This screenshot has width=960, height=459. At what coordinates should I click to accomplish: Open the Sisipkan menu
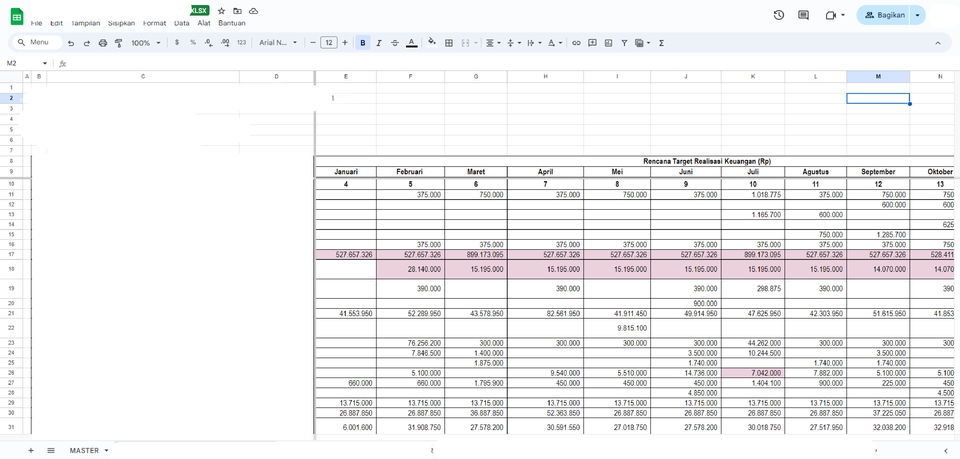click(x=121, y=23)
